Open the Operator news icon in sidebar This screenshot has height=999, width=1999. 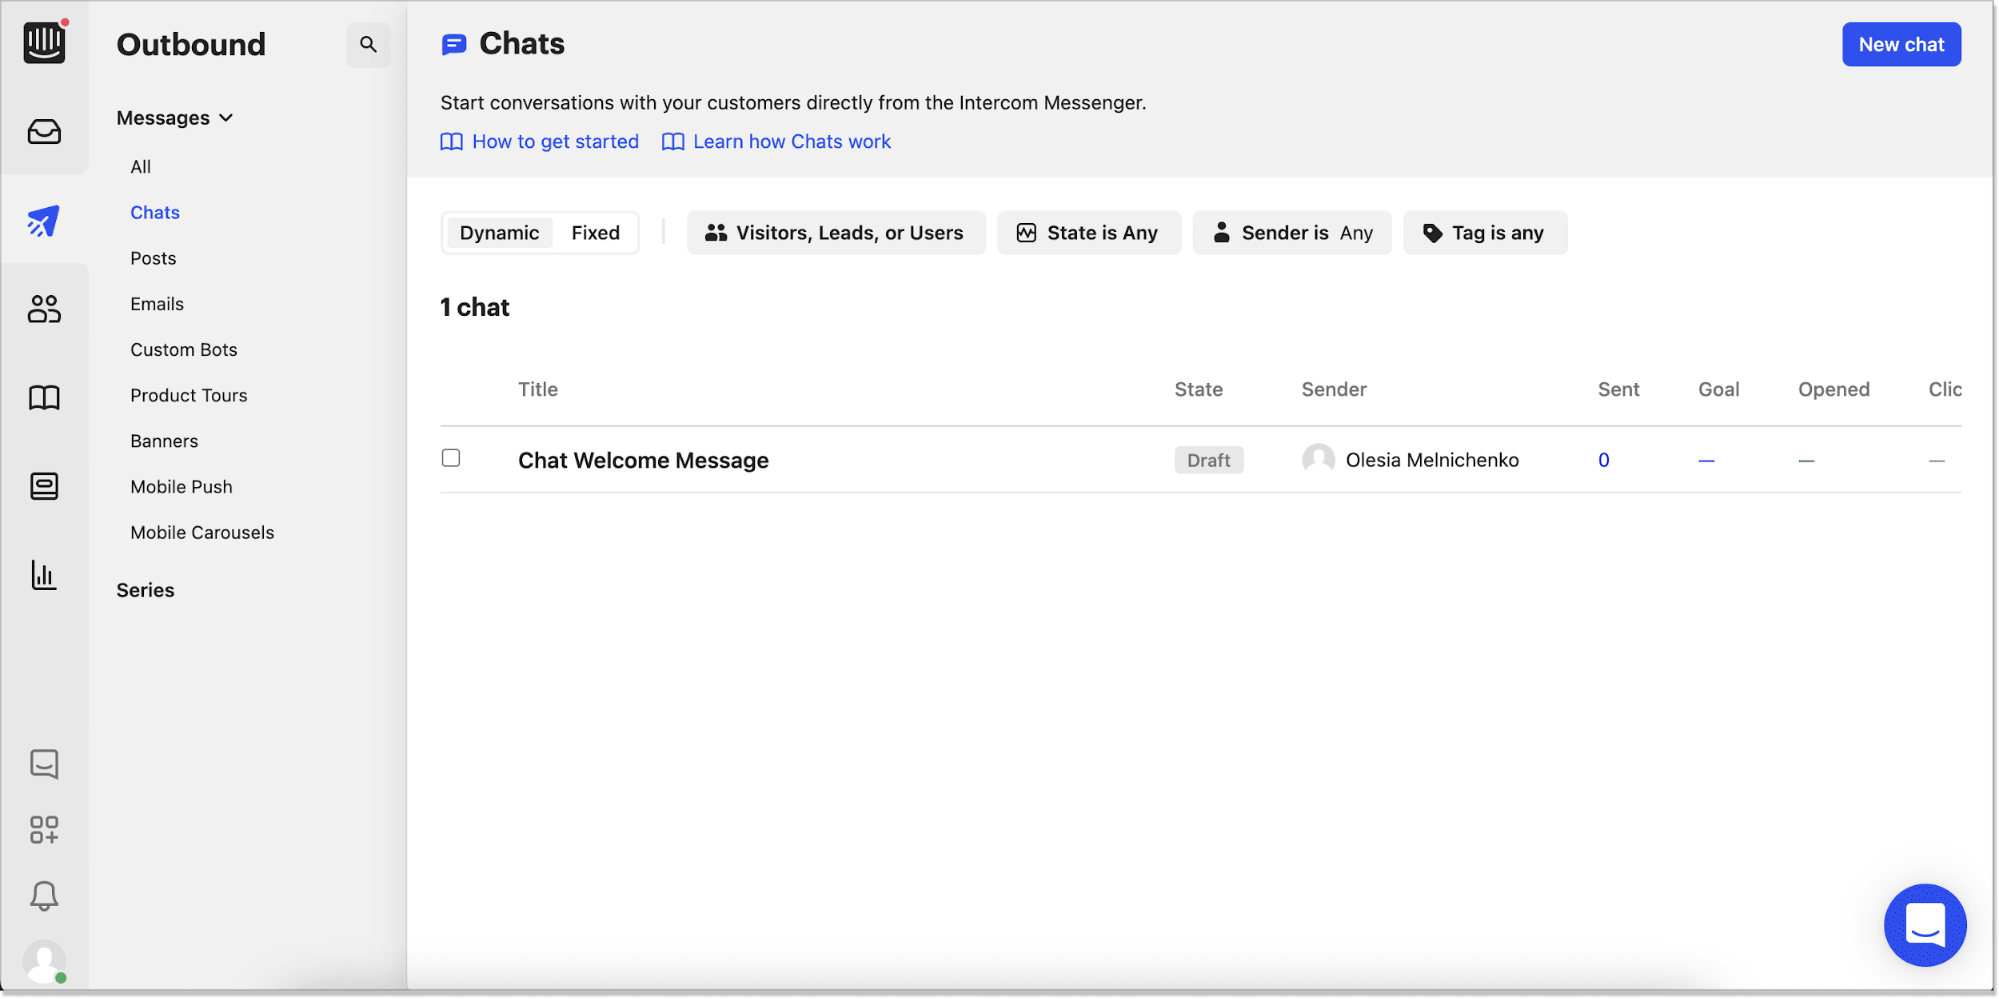(x=44, y=486)
